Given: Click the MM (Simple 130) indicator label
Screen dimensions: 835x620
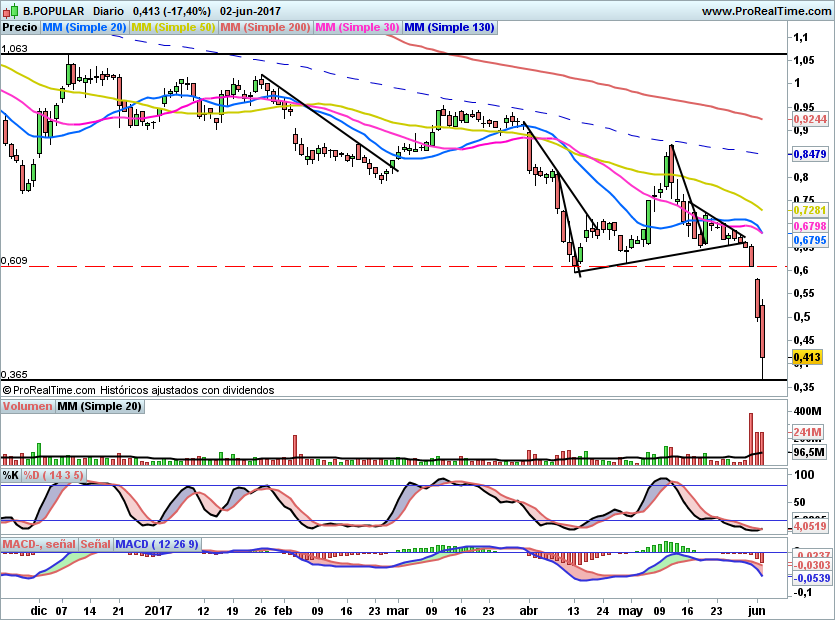Looking at the screenshot, I should [449, 28].
